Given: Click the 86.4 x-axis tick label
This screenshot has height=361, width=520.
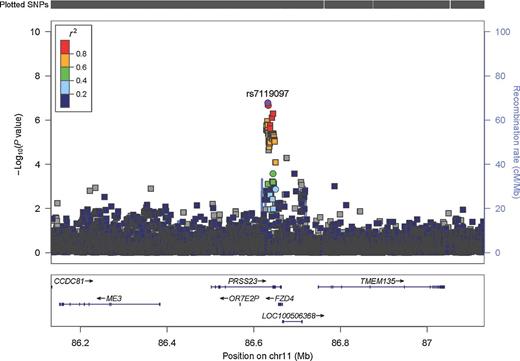Looking at the screenshot, I should [x=167, y=342].
